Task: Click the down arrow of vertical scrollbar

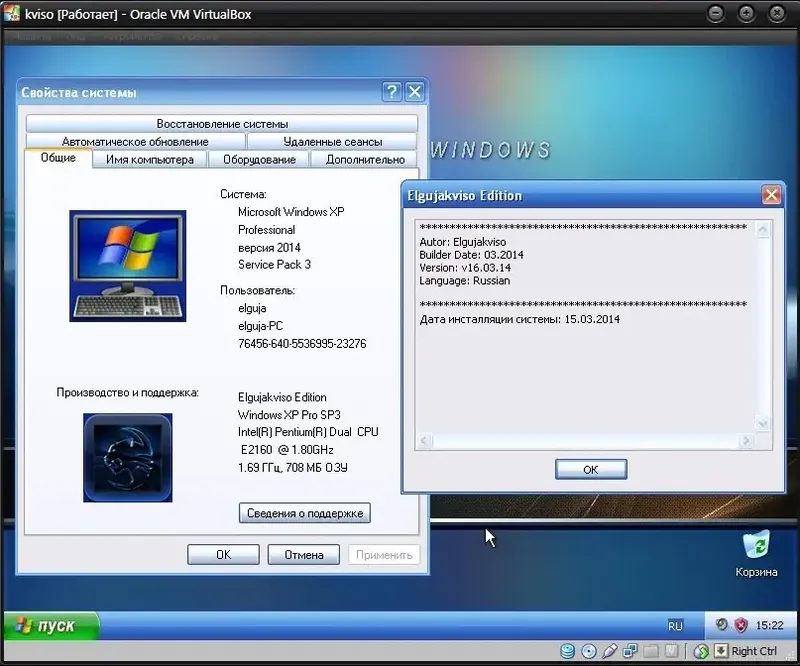Action: (763, 424)
